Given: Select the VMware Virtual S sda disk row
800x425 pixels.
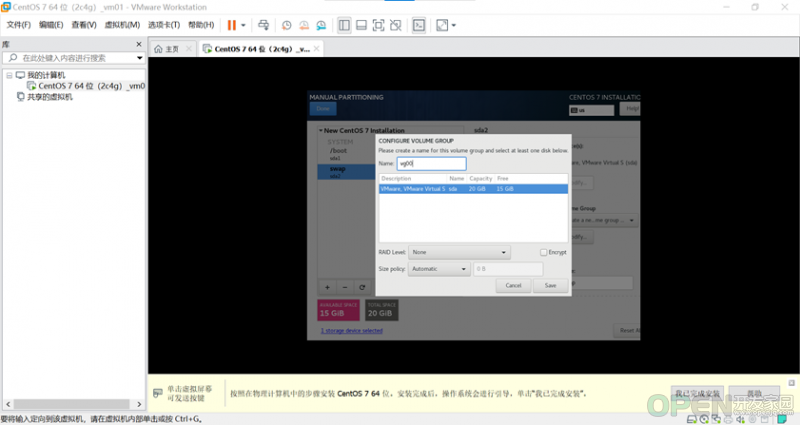Looking at the screenshot, I should coord(473,189).
